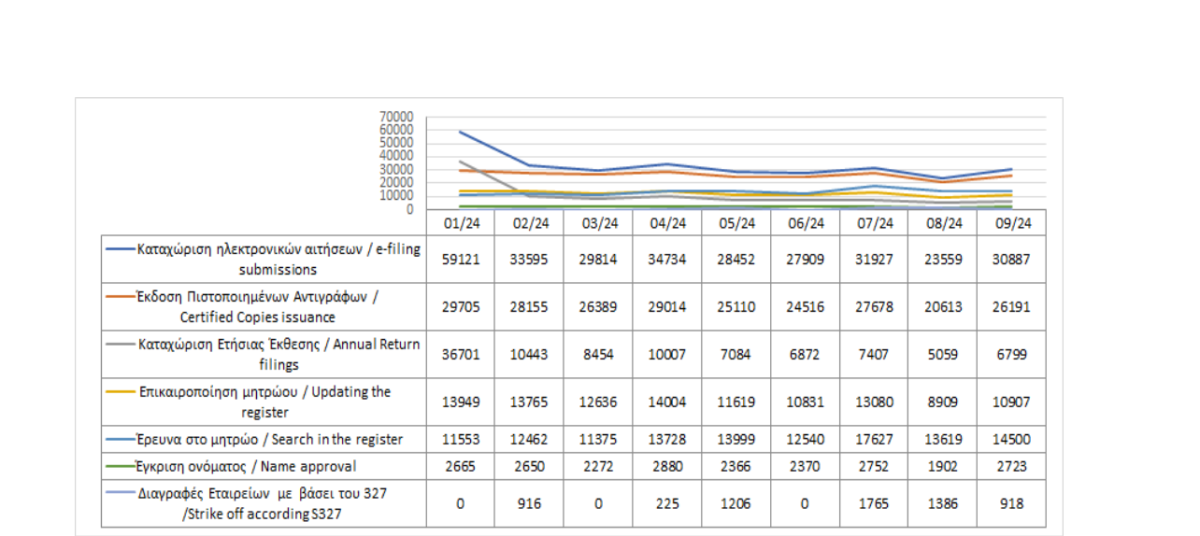Viewport: 1200px width, 536px height.
Task: Click the Search in the register value 14500
Action: [1012, 441]
